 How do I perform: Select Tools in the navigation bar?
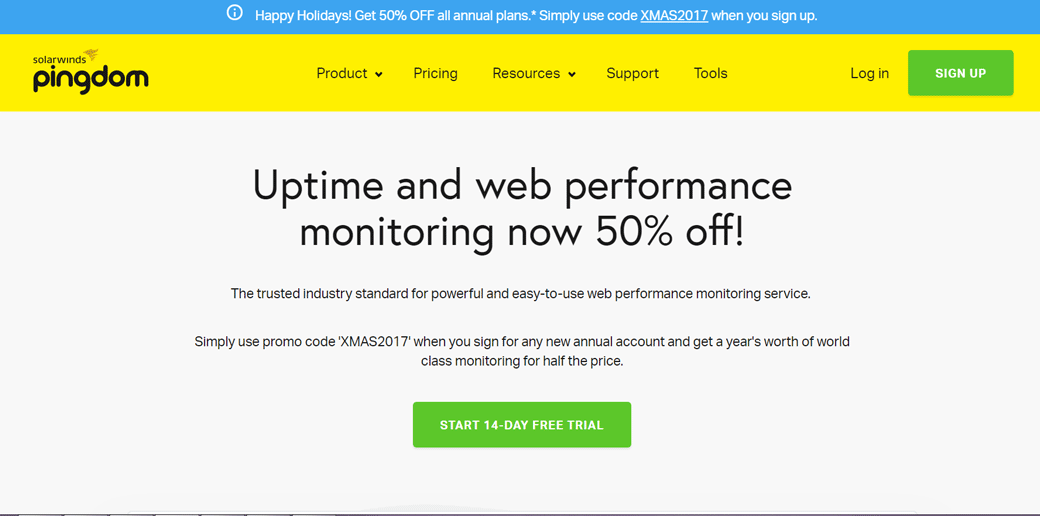(x=710, y=73)
